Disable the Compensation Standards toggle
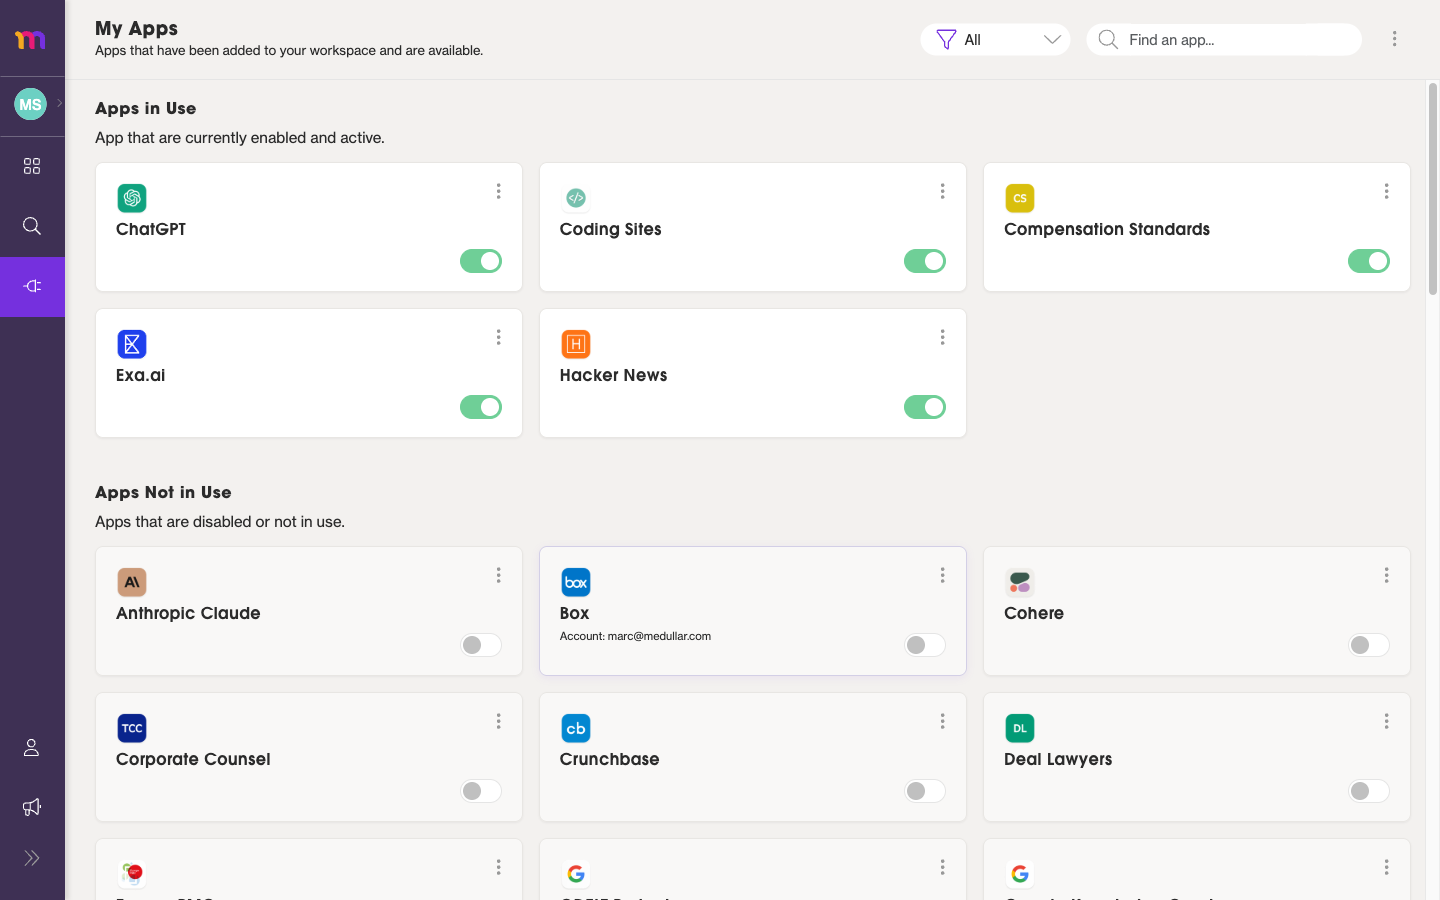1440x900 pixels. (1369, 261)
